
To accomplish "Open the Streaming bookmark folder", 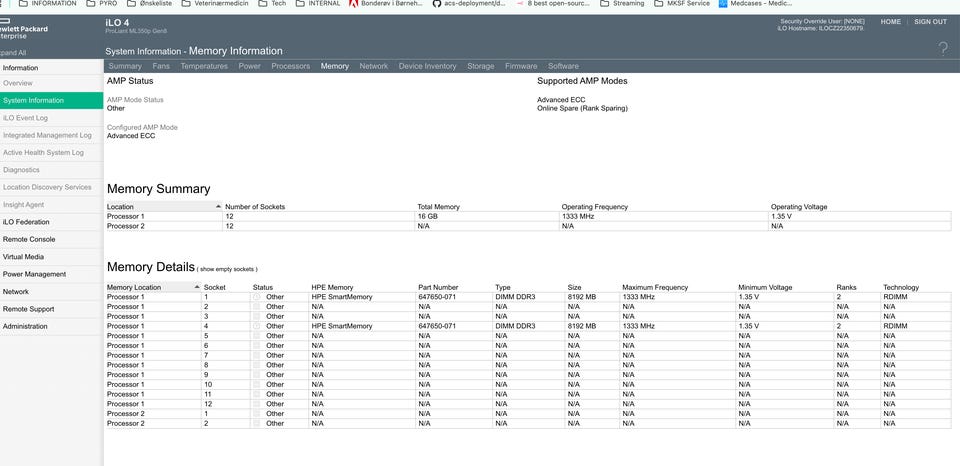I will (x=622, y=4).
